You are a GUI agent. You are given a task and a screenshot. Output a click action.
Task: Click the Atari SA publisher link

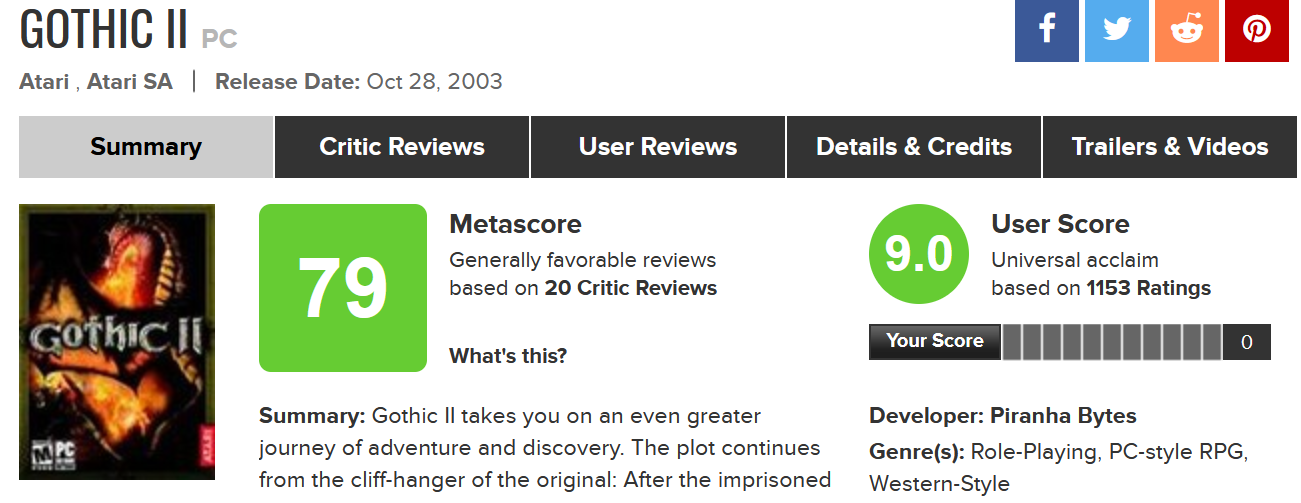point(130,82)
